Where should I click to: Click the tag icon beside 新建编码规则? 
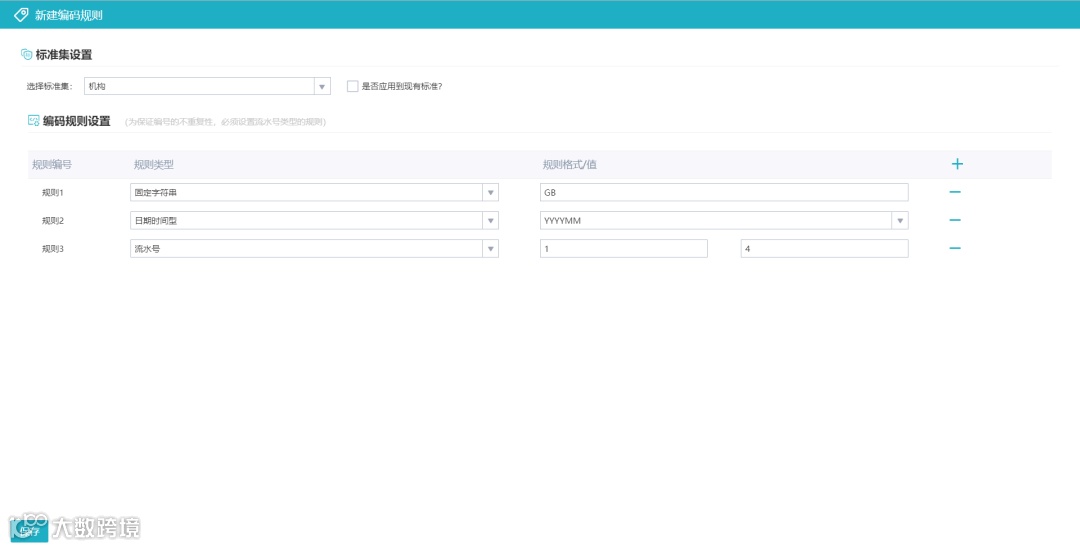point(21,14)
